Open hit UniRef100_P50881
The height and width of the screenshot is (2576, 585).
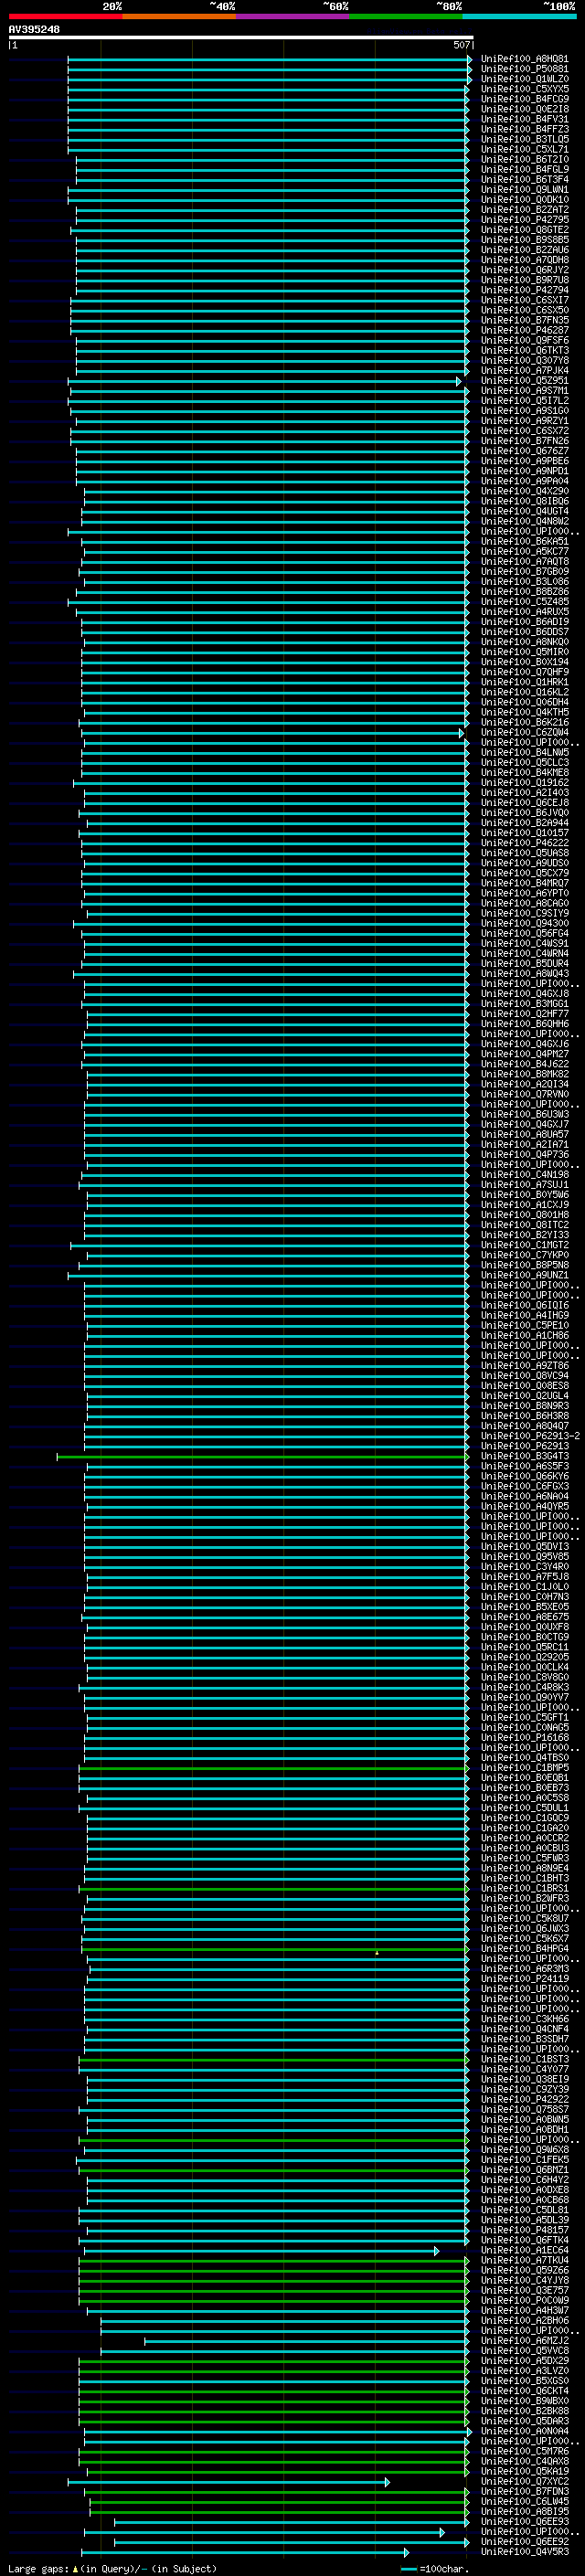click(524, 69)
